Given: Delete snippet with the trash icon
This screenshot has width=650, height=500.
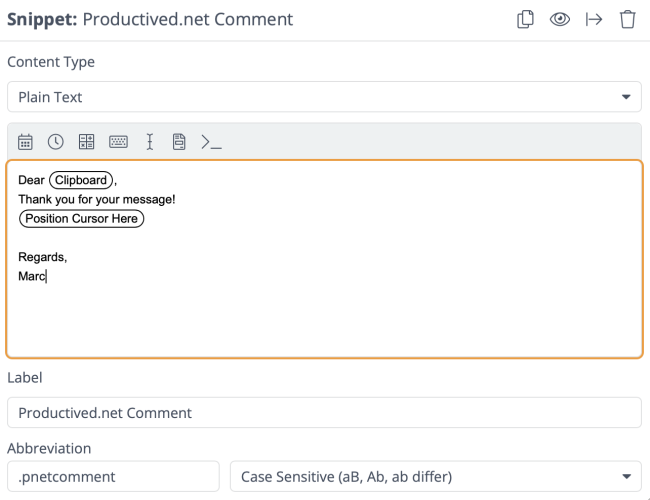Looking at the screenshot, I should 628,19.
